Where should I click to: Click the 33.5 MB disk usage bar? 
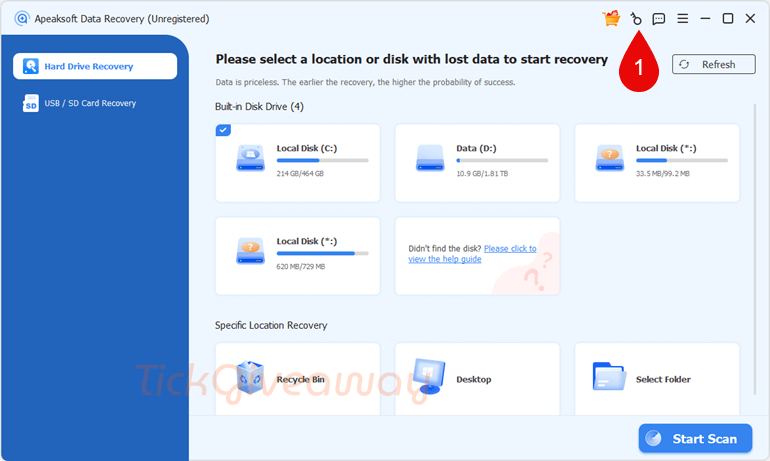pos(682,161)
